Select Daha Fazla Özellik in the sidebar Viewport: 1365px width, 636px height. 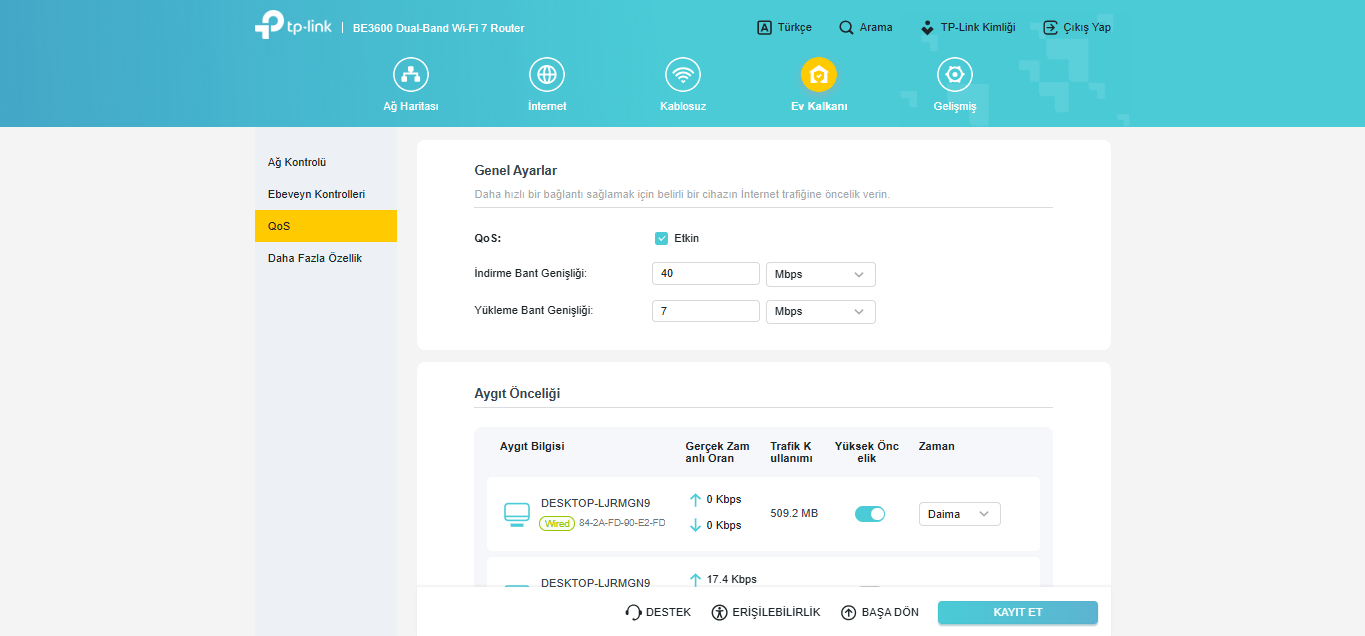point(326,258)
